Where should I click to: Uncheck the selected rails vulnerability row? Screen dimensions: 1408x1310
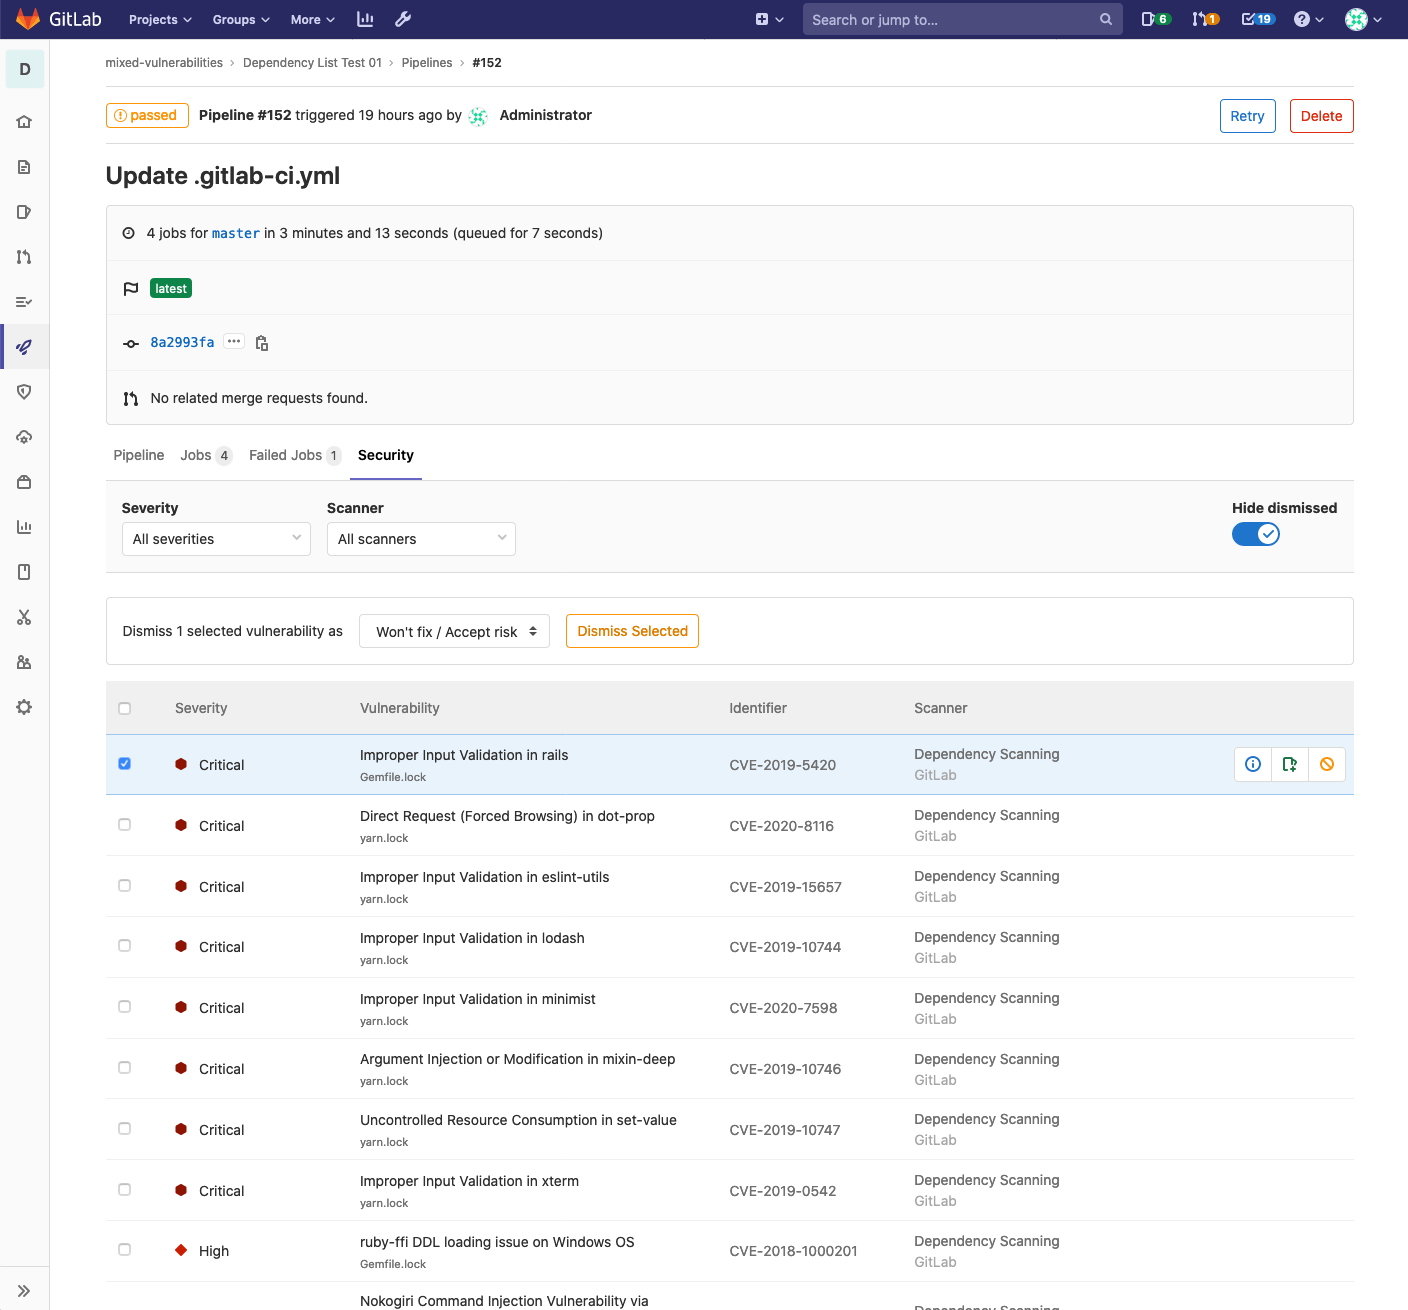point(124,763)
